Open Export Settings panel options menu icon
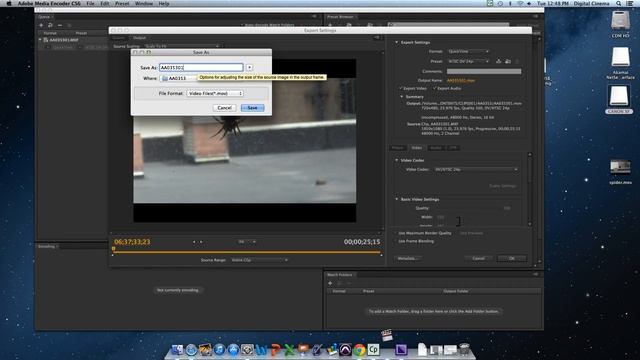This screenshot has height=360, width=640. (x=376, y=38)
